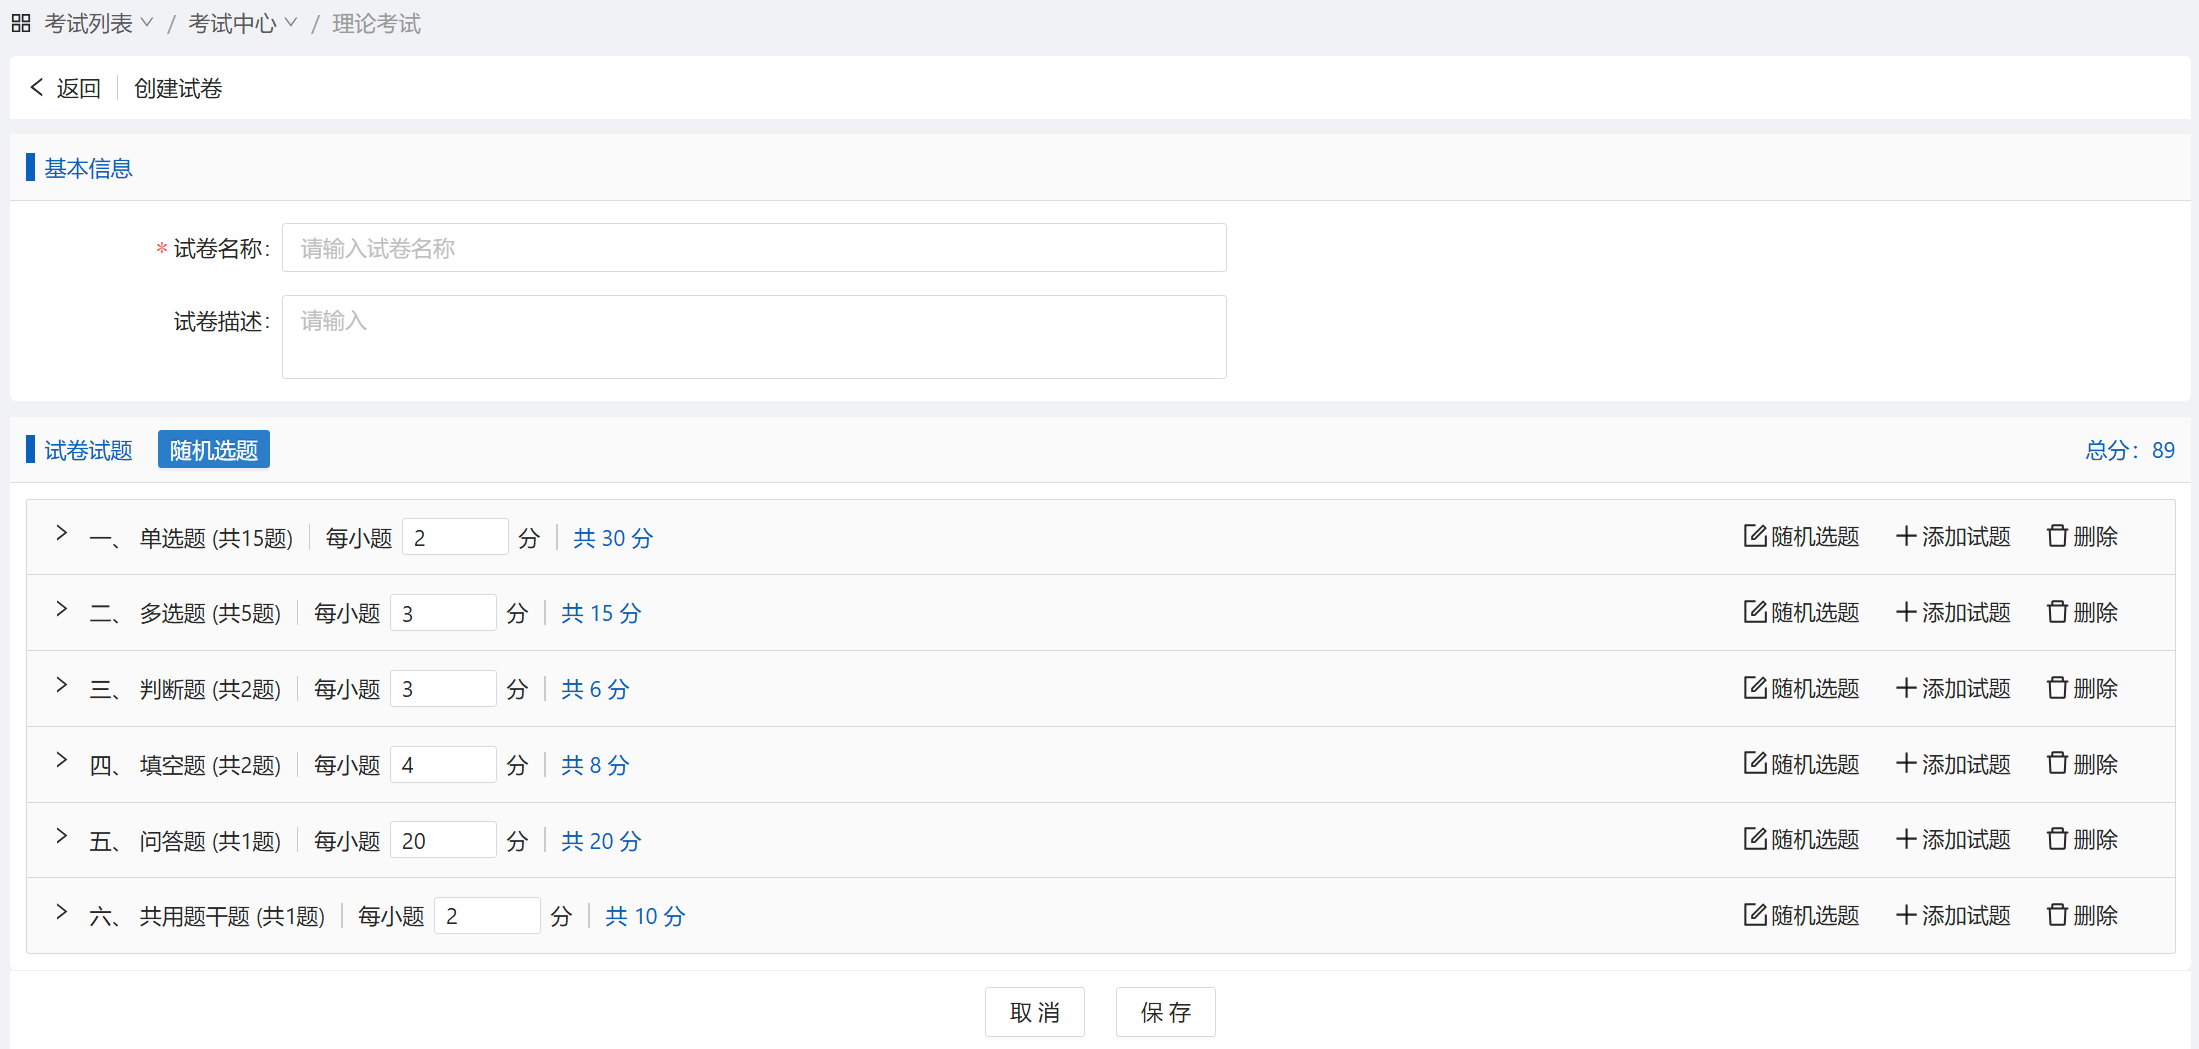Expand the 共用题干题 section chevron

pyautogui.click(x=61, y=913)
